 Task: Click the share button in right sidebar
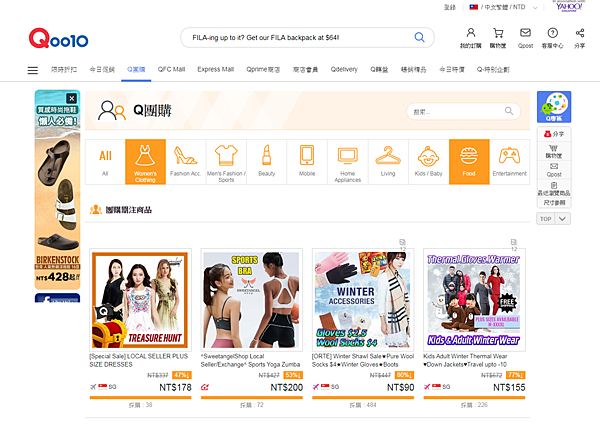pyautogui.click(x=554, y=134)
